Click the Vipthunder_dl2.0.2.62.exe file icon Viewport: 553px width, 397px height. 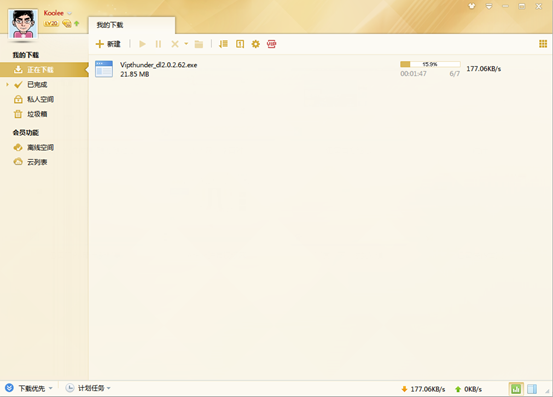click(104, 69)
